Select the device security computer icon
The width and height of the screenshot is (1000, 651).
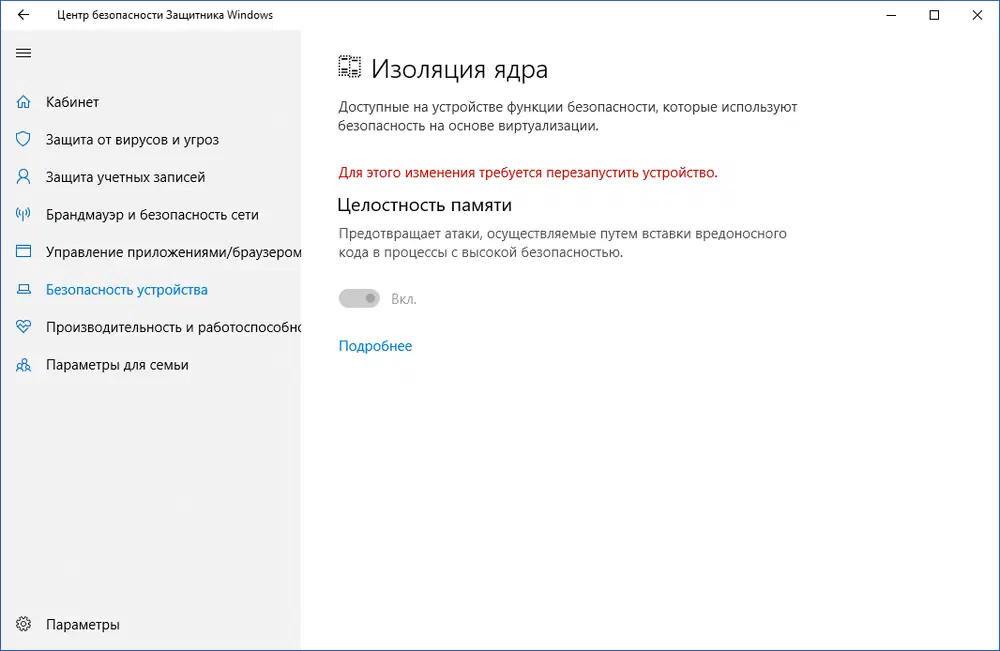[x=23, y=289]
